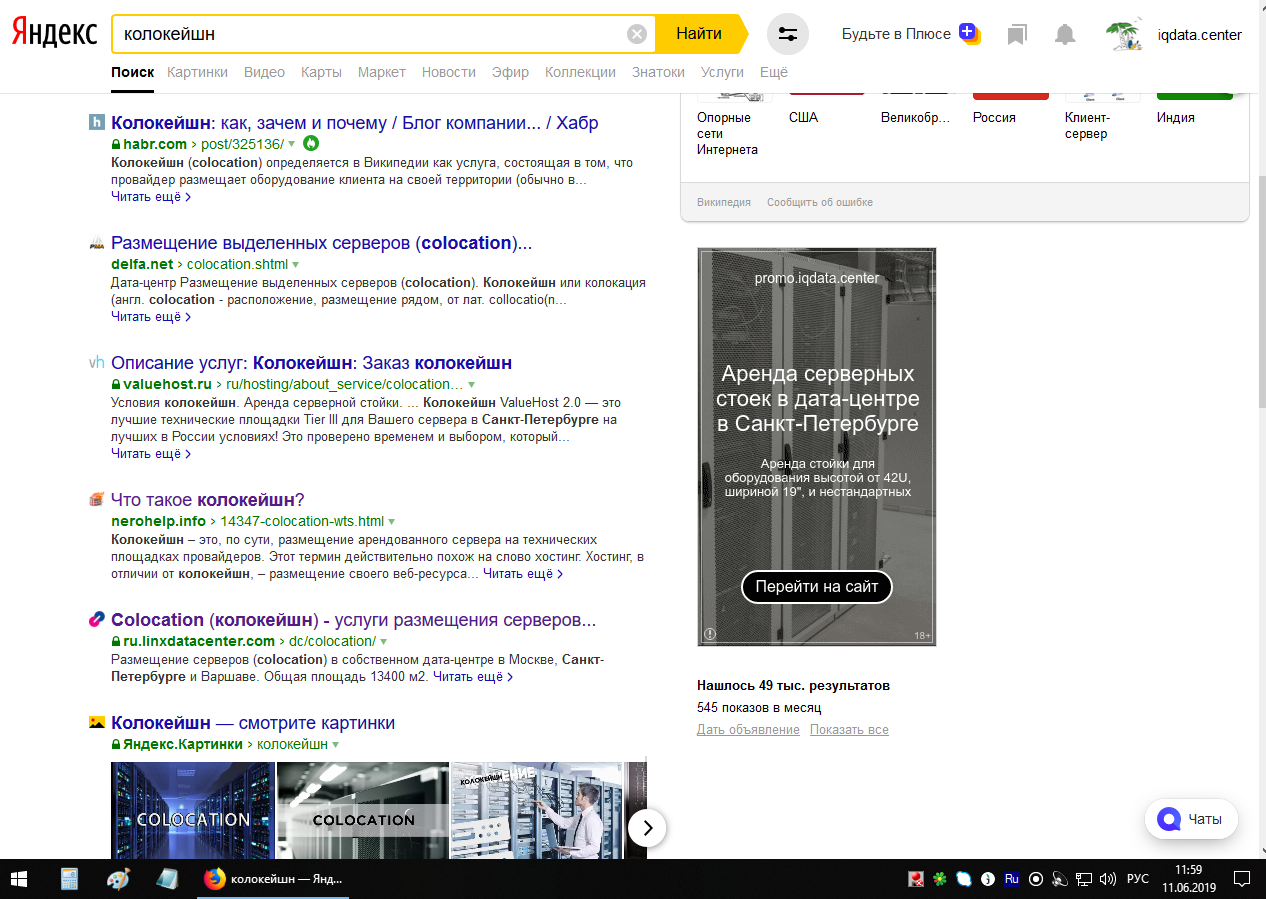Click the 'Перейти на сайт' ad button
Viewport: 1266px width, 899px height.
pyautogui.click(x=817, y=587)
